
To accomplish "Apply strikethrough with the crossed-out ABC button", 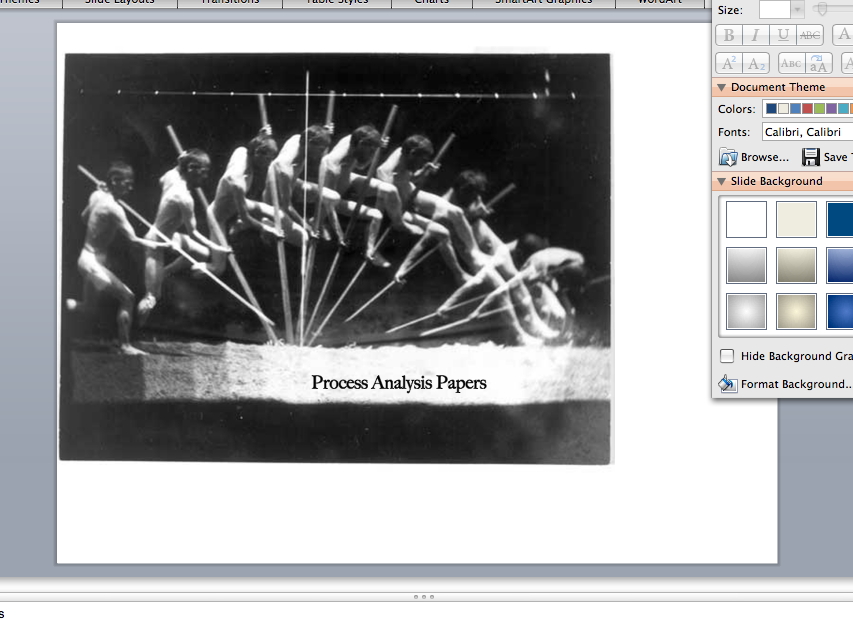I will point(809,35).
